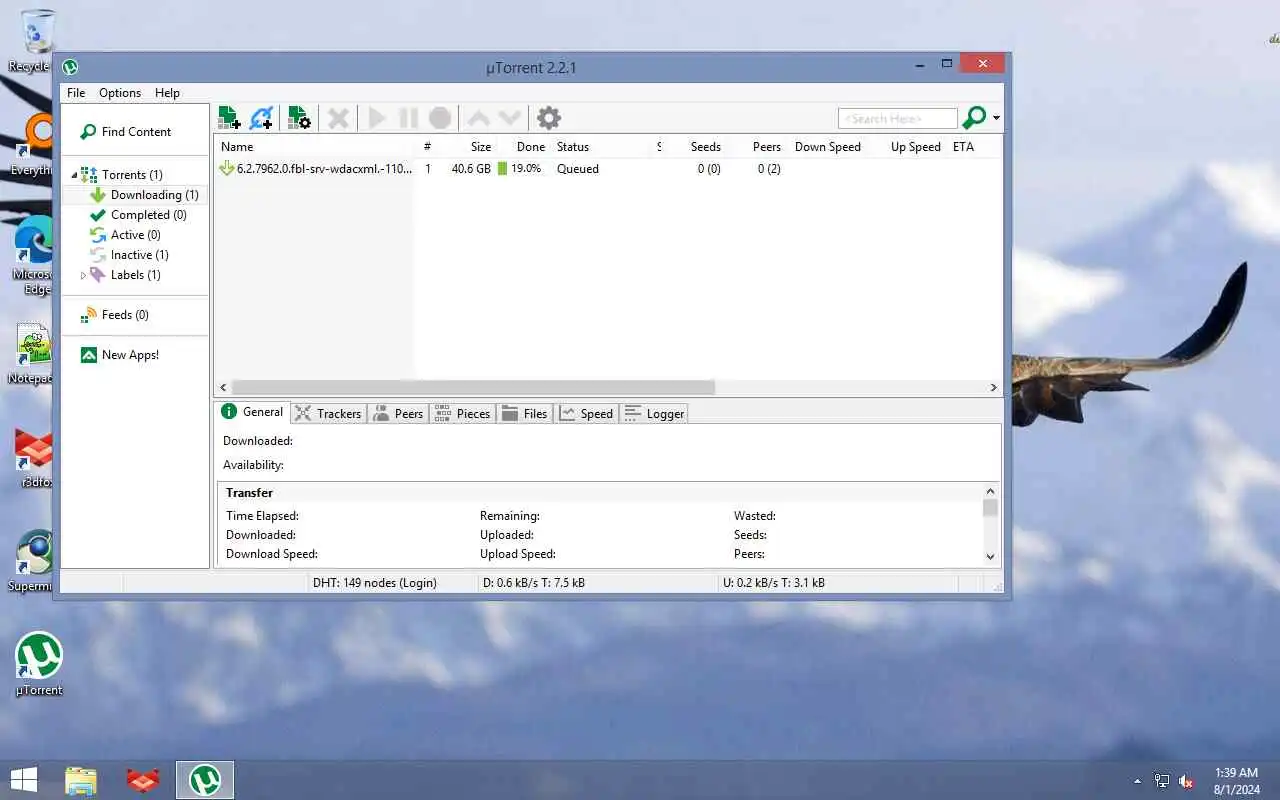Switch to the Pieces tab

462,413
